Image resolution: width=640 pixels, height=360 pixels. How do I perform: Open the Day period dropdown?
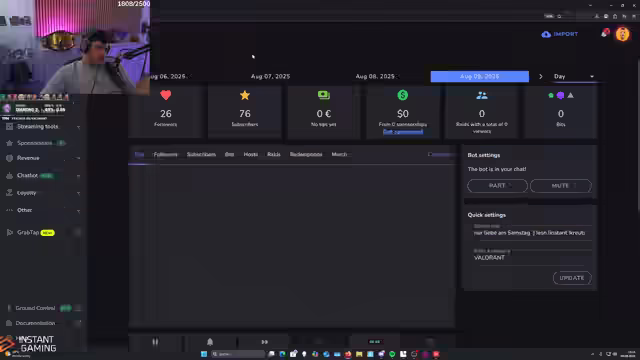(x=573, y=76)
